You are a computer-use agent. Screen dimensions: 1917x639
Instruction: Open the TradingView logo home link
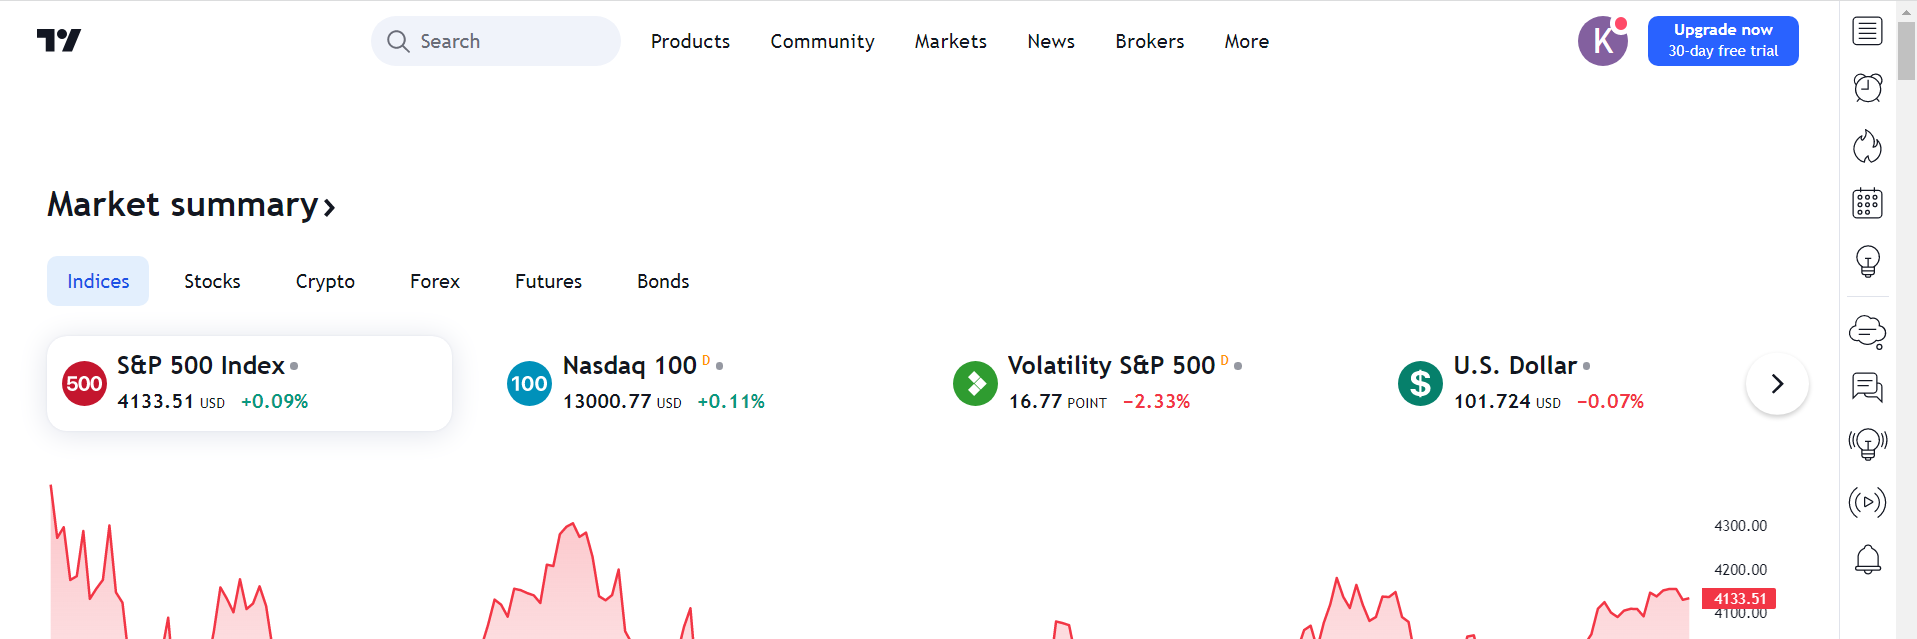point(59,40)
